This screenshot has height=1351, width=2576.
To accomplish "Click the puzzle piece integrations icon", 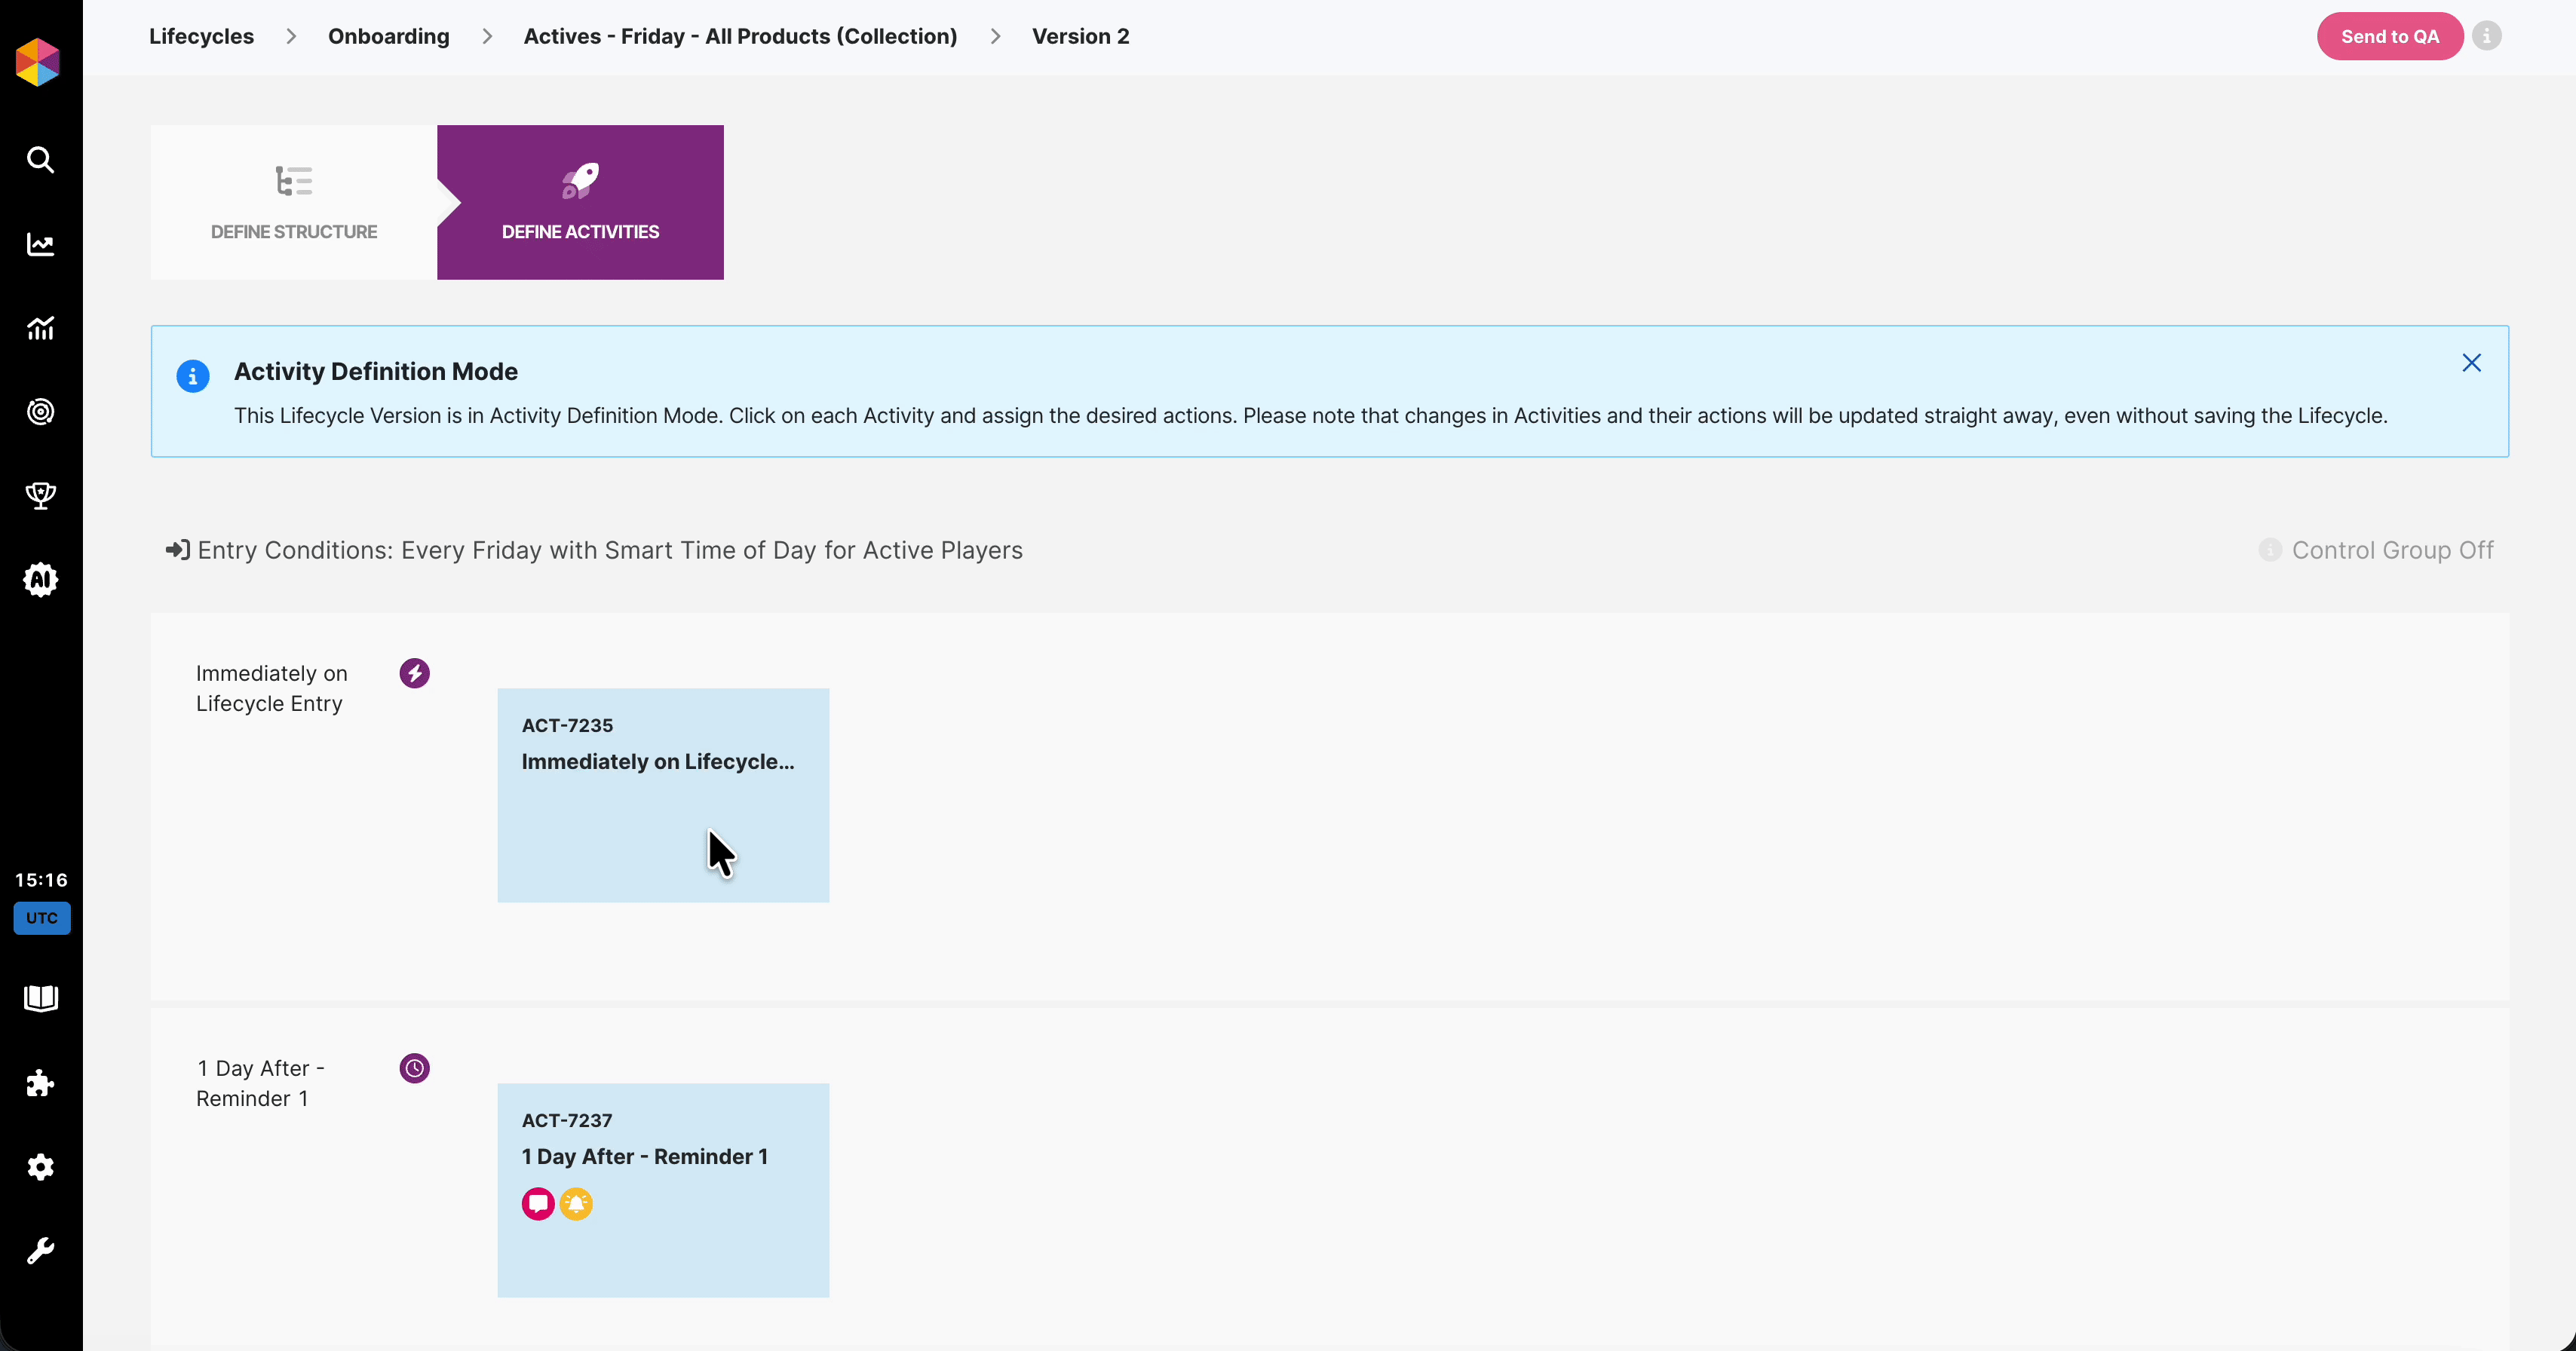I will pos(40,1083).
